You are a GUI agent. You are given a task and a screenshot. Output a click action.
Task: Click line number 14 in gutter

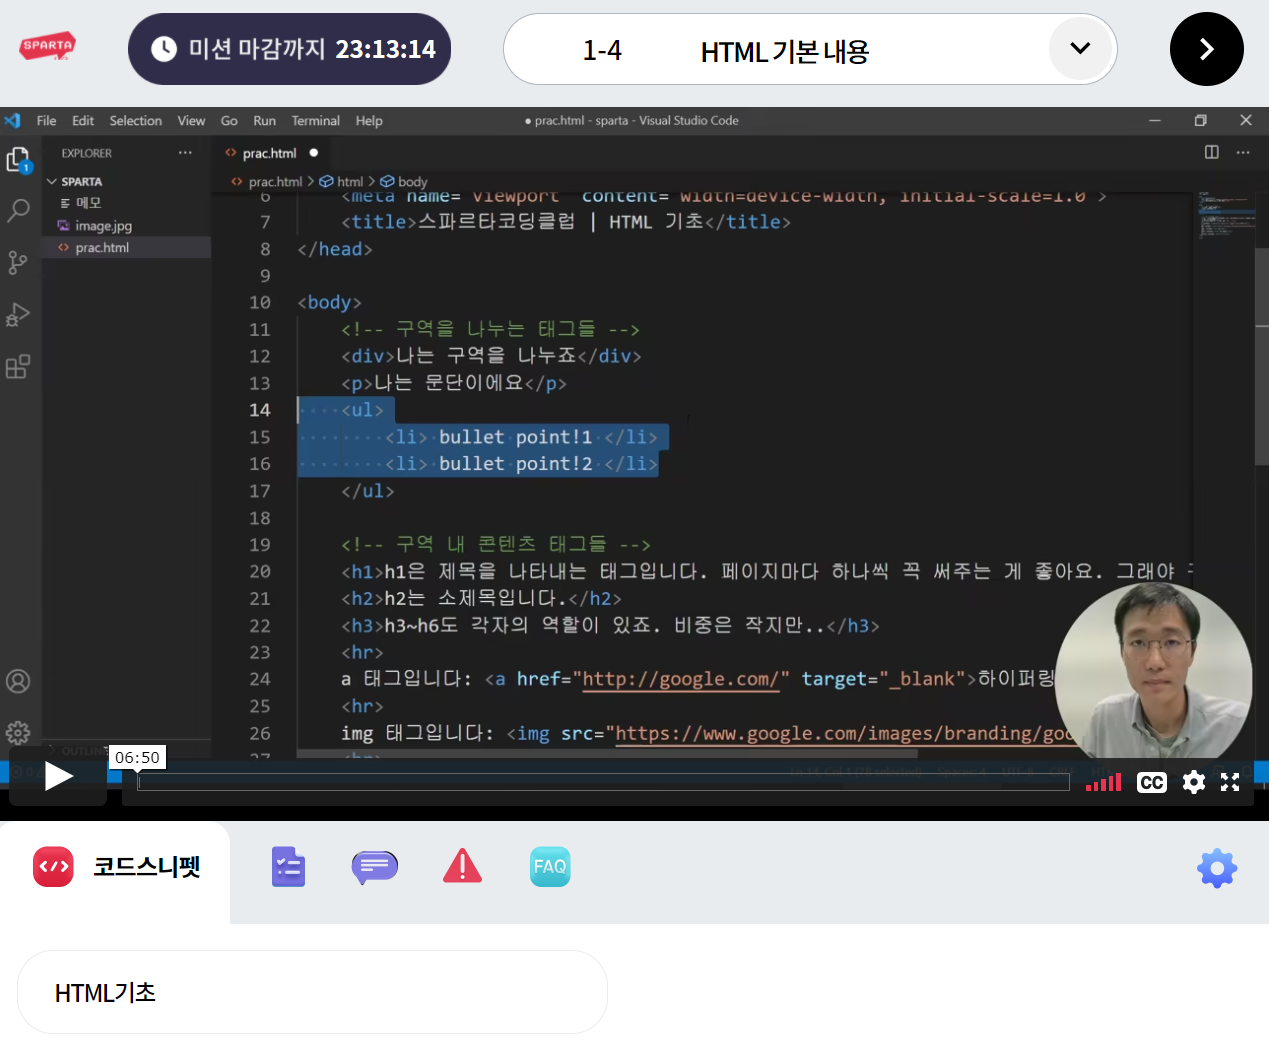tap(260, 410)
